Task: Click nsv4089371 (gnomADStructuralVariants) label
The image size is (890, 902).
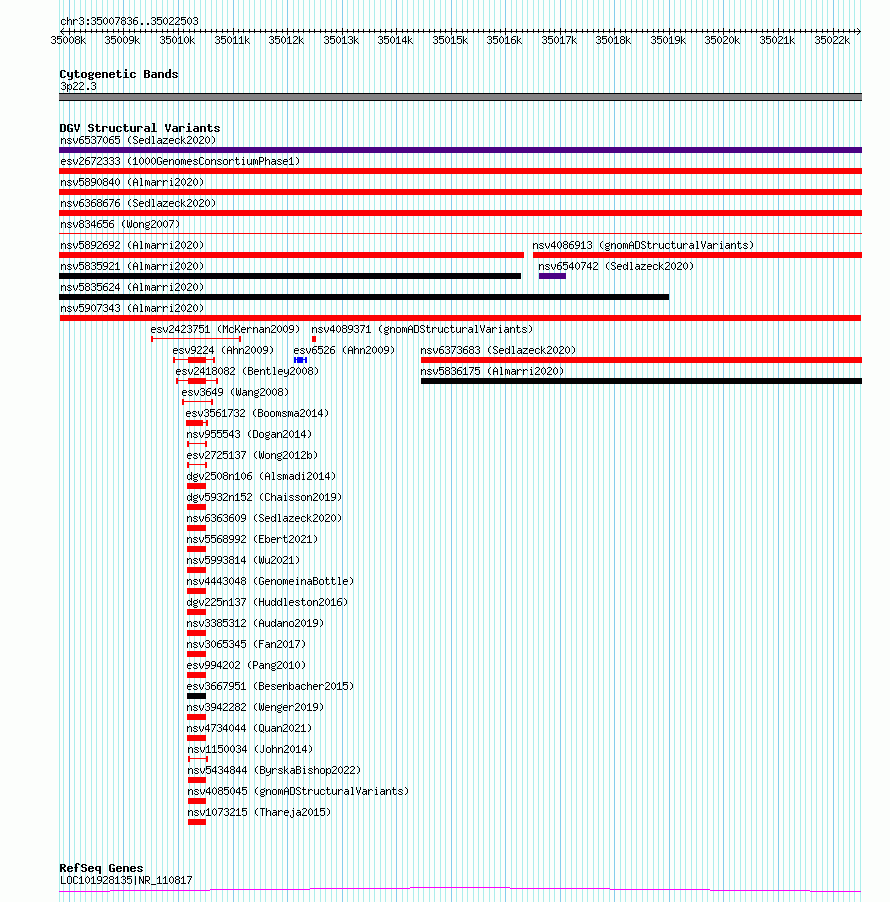Action: click(x=422, y=330)
